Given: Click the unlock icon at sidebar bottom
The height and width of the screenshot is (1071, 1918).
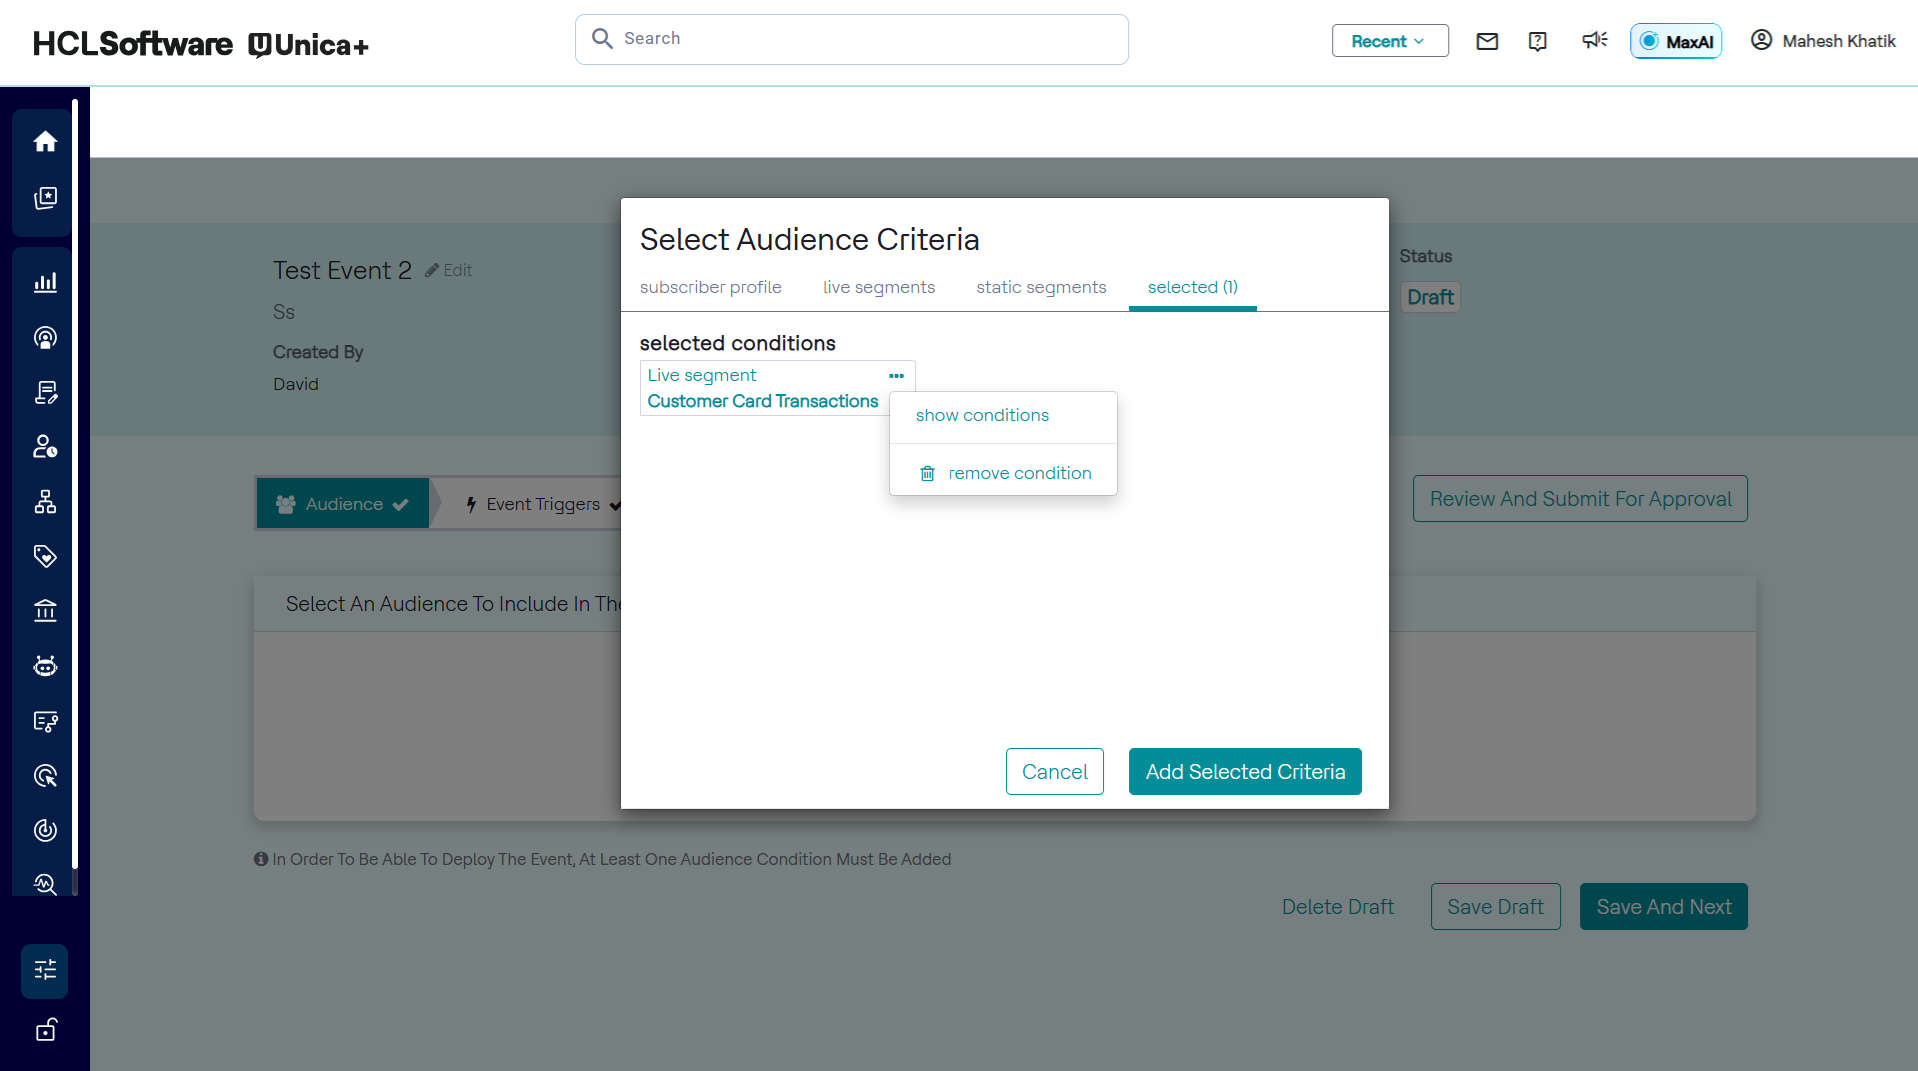Looking at the screenshot, I should 45,1030.
